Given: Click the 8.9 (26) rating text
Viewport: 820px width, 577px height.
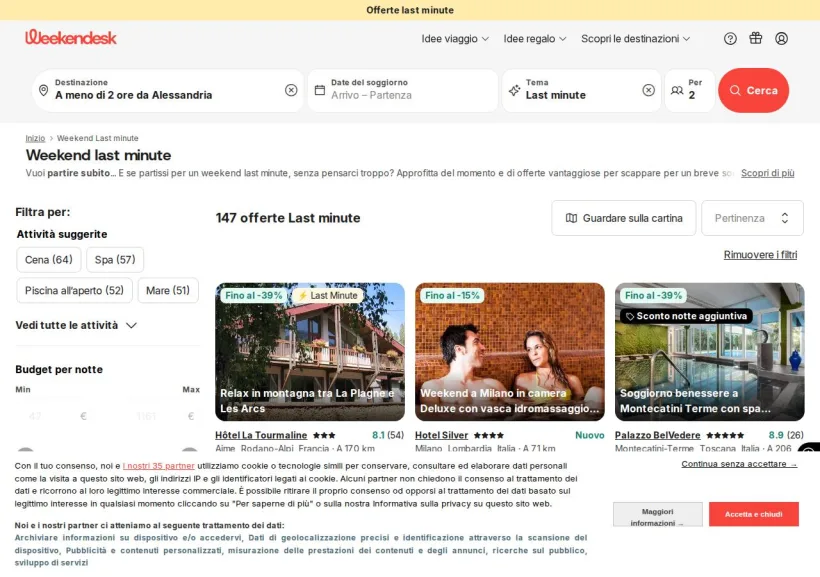Looking at the screenshot, I should 785,435.
